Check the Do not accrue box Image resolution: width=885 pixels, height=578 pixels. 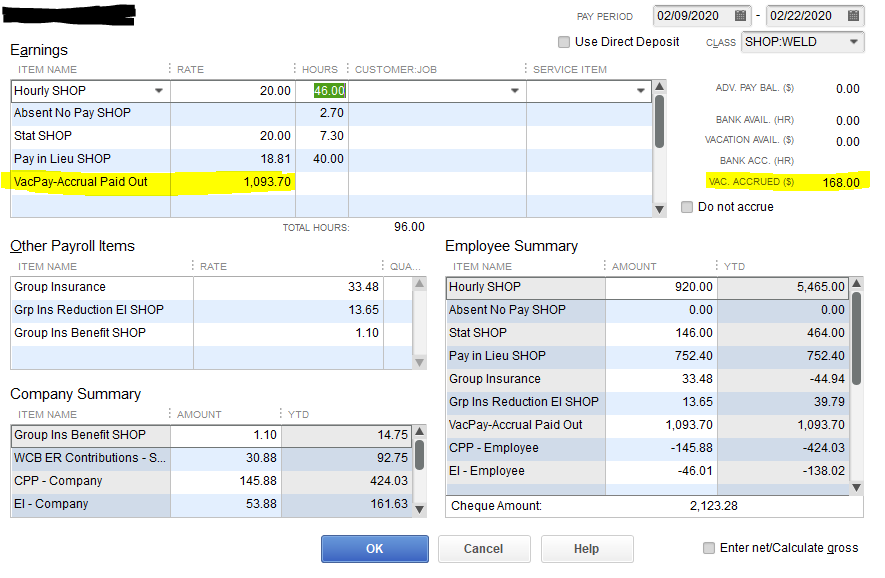point(688,206)
